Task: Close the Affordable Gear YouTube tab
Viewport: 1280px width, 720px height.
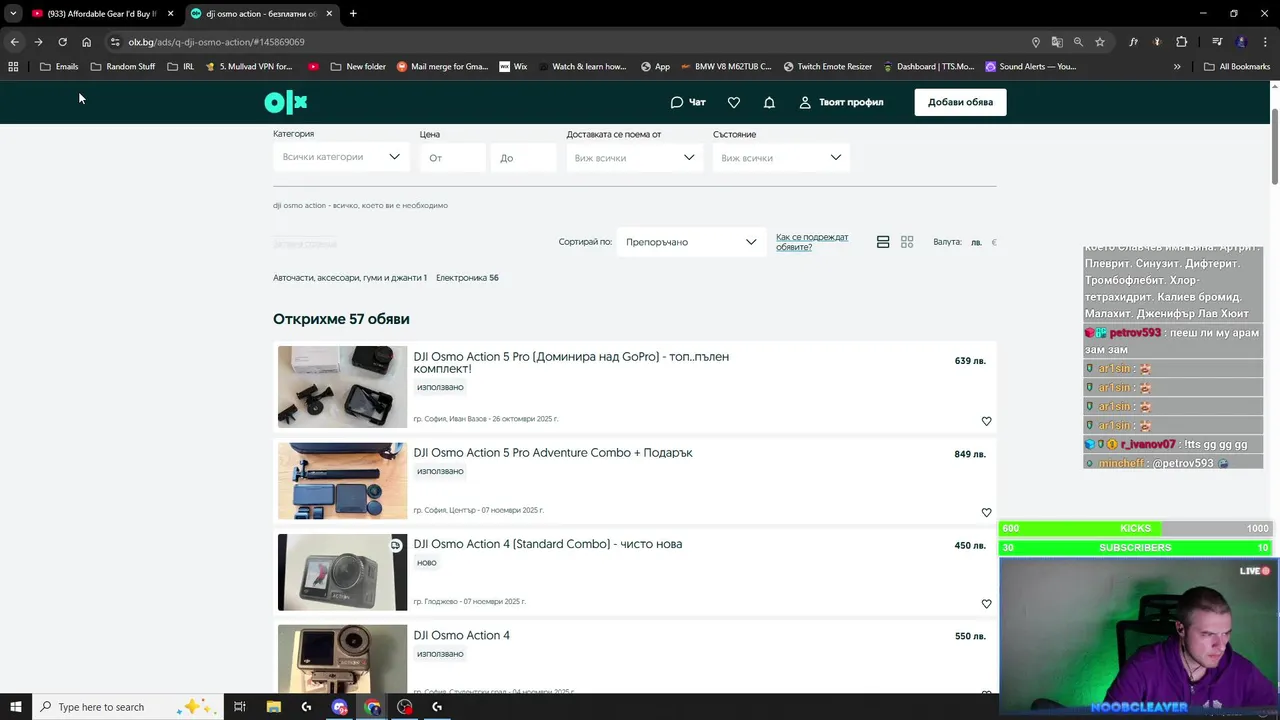Action: pyautogui.click(x=171, y=14)
